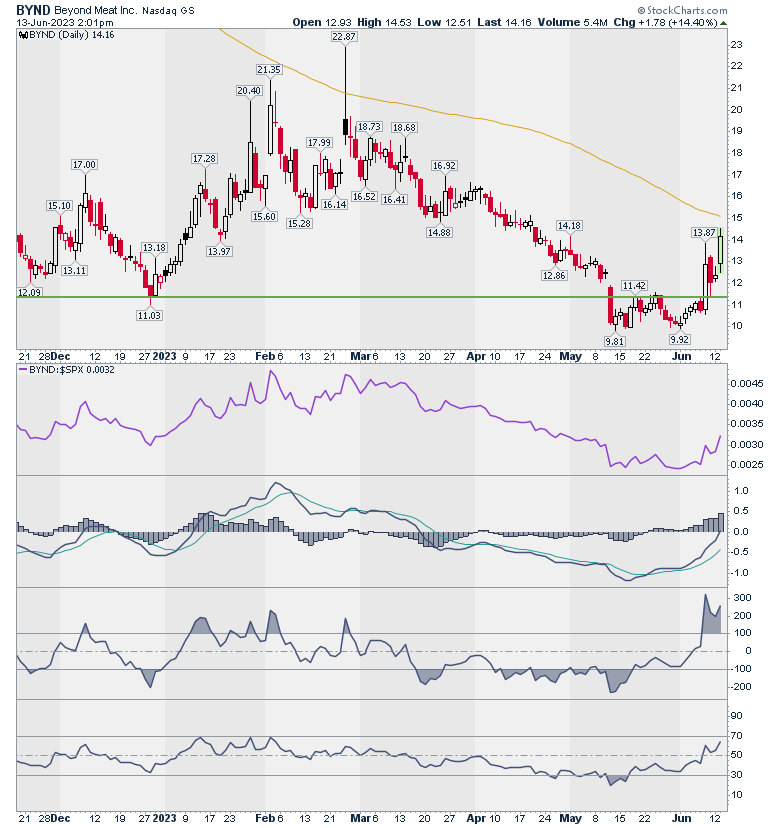Click the Nasdaq GS exchange label
The height and width of the screenshot is (828, 780).
click(168, 10)
